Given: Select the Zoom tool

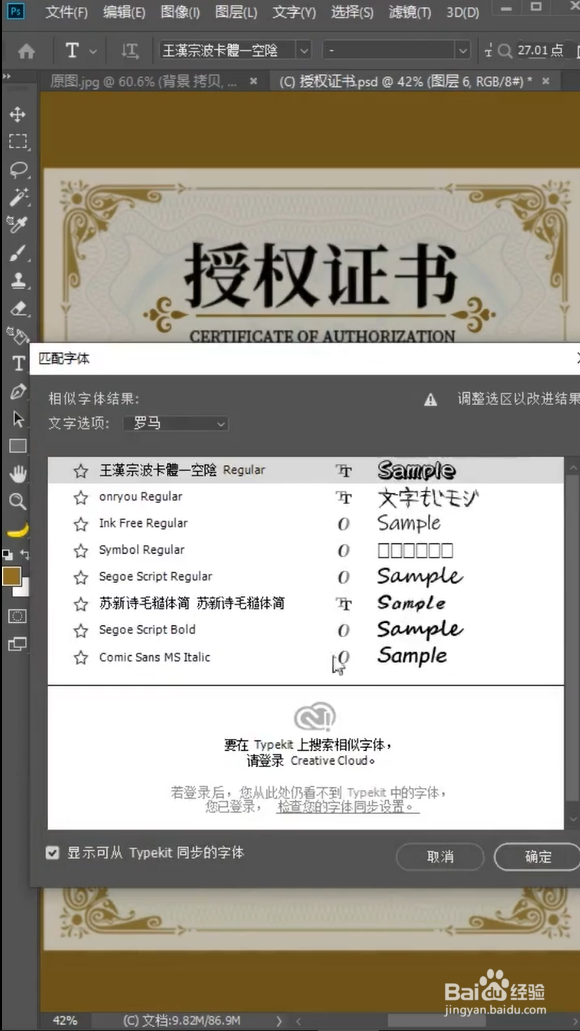Looking at the screenshot, I should [18, 502].
